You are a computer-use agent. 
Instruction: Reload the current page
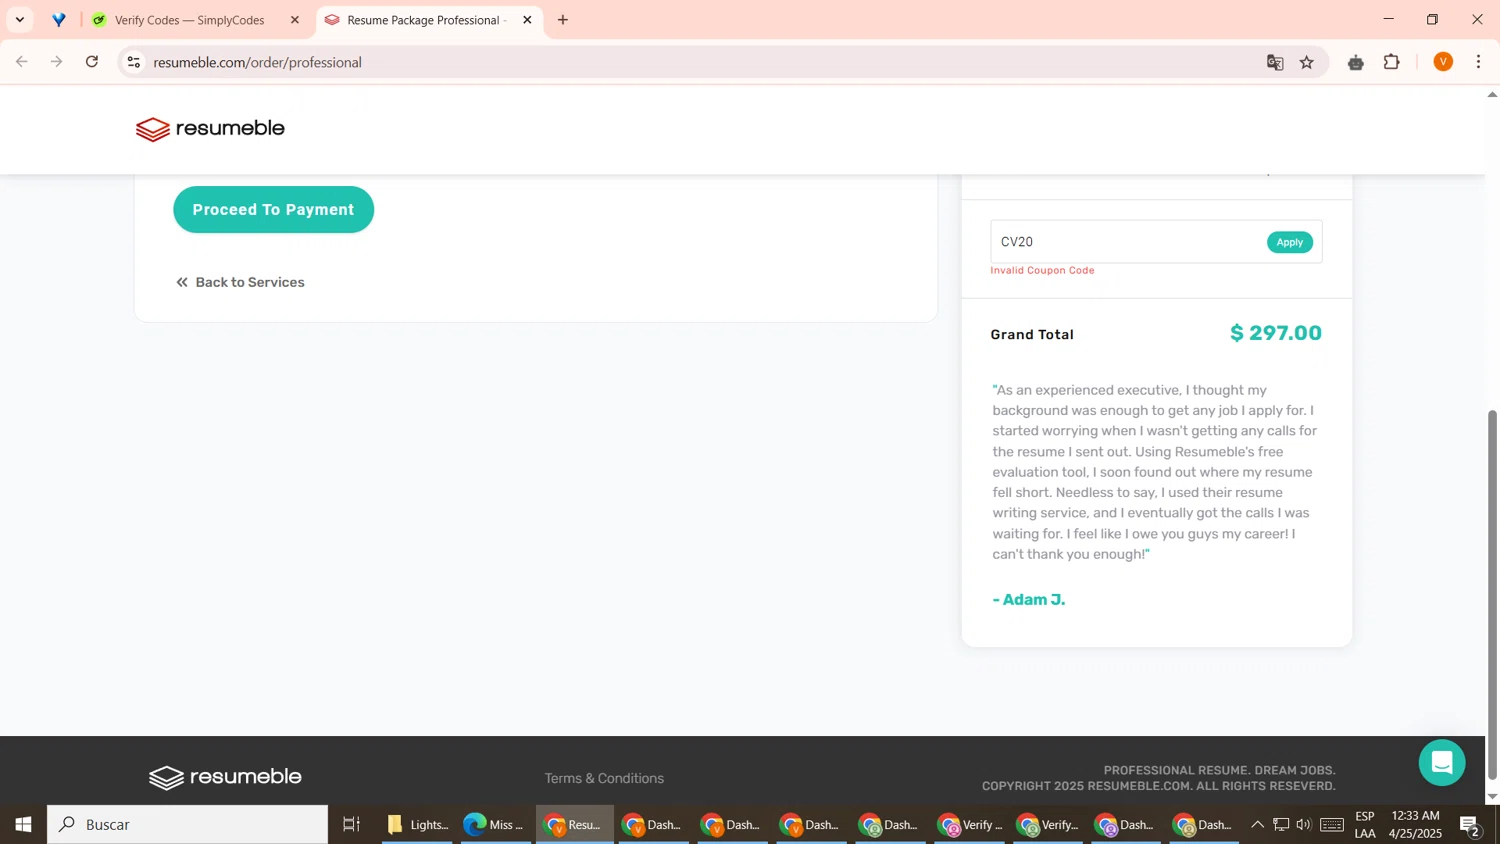click(x=92, y=62)
